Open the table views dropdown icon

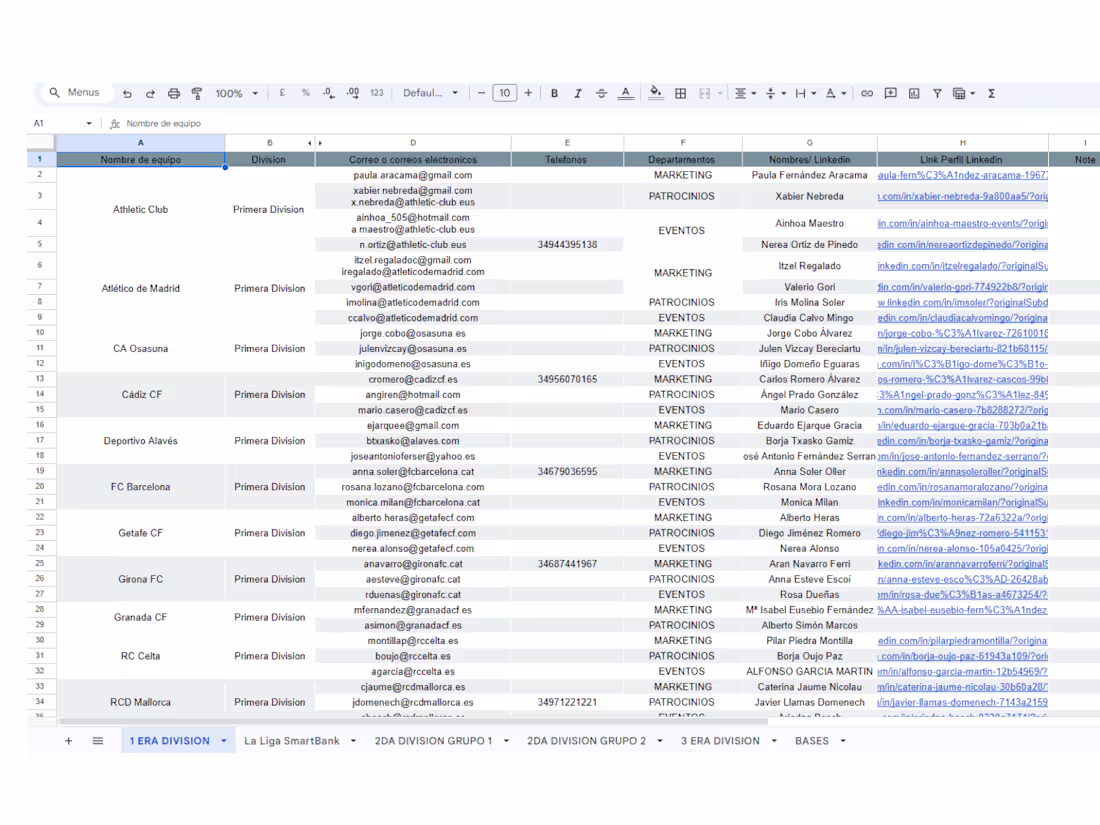(964, 93)
